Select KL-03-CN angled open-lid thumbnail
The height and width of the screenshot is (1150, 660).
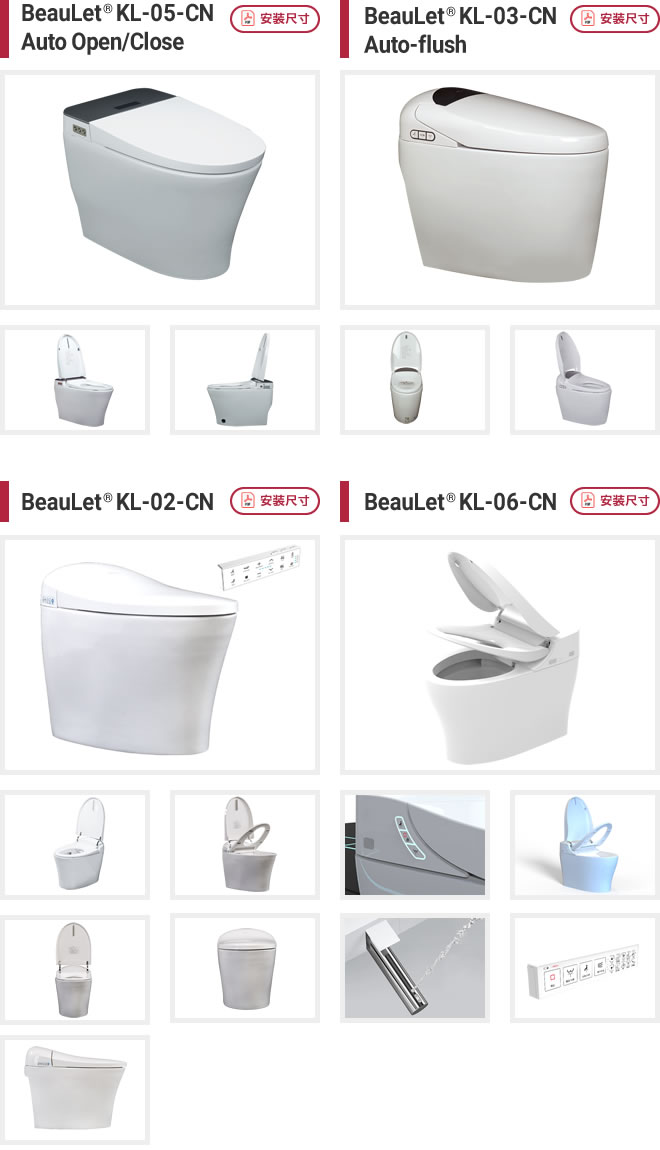(x=585, y=380)
